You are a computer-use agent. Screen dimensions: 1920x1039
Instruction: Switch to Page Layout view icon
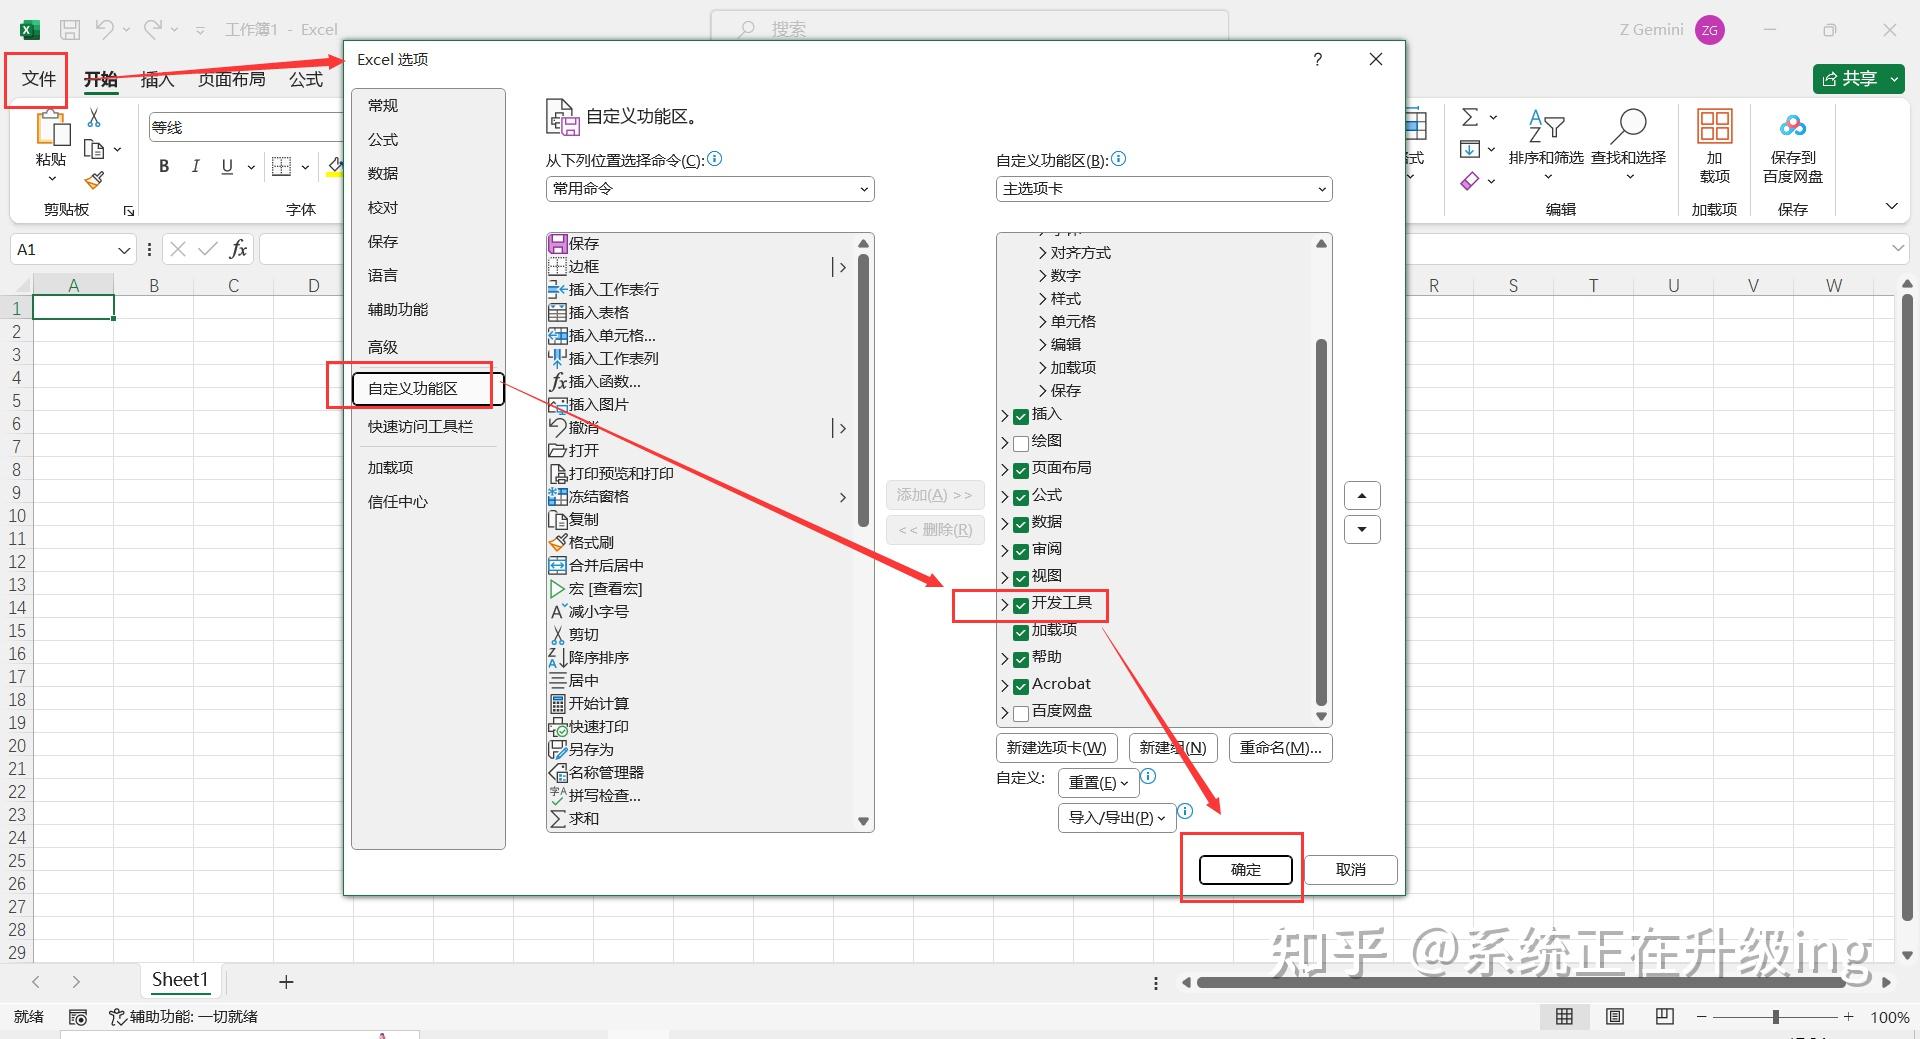[1614, 1016]
